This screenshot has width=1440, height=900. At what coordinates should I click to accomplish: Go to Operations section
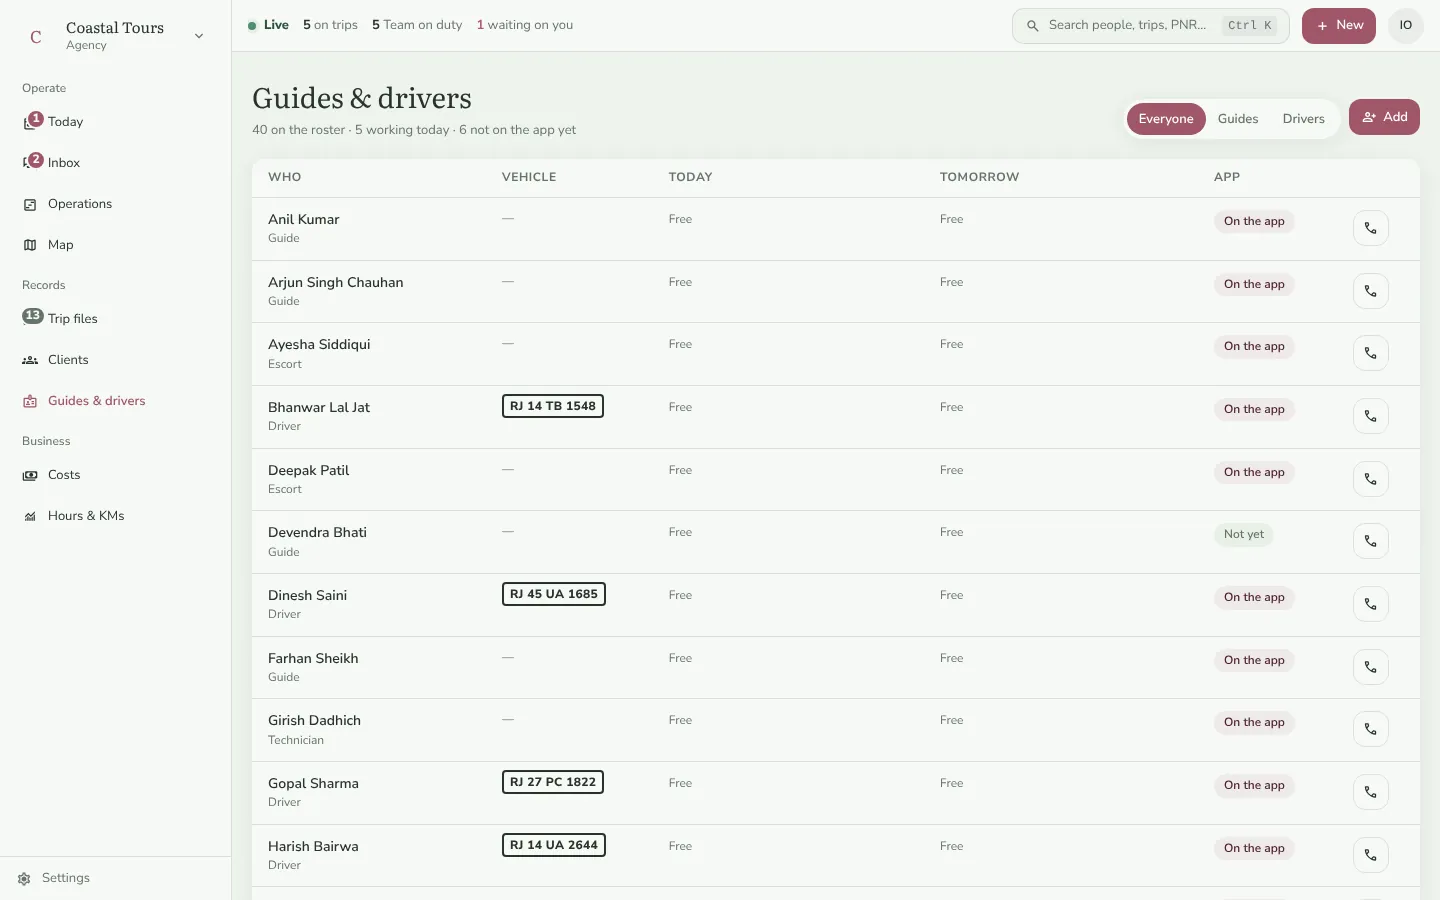(x=115, y=204)
